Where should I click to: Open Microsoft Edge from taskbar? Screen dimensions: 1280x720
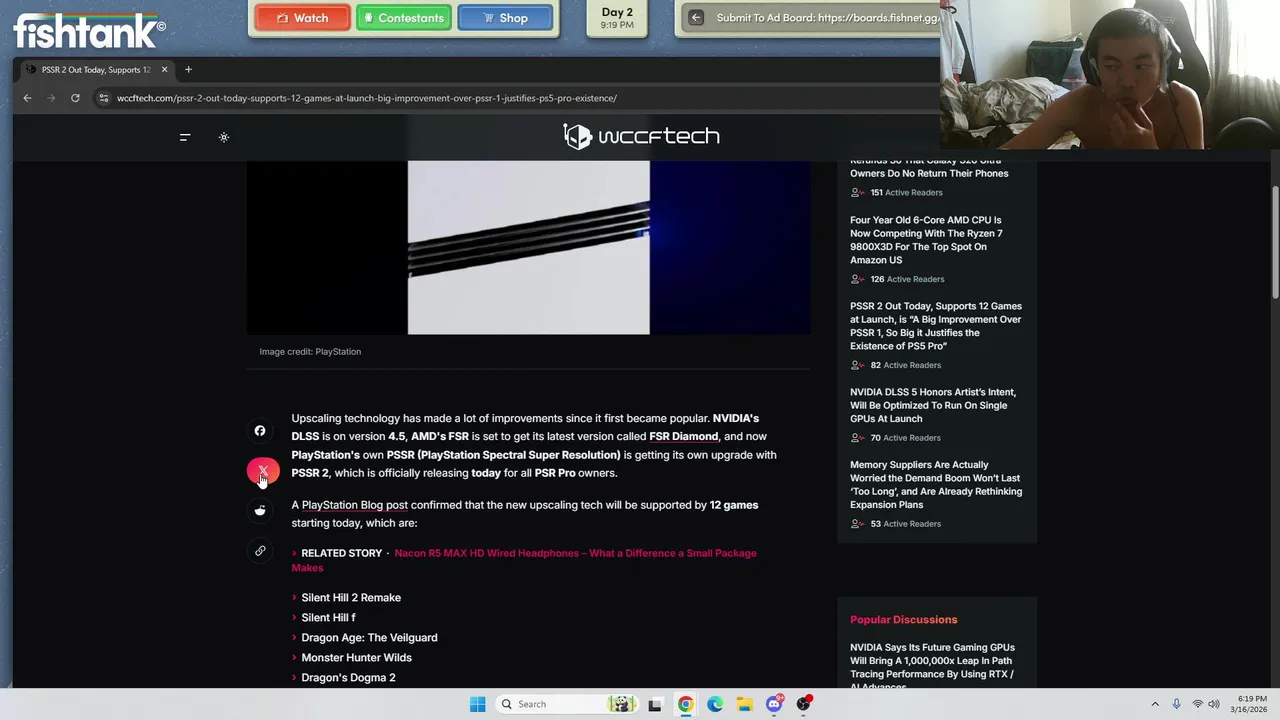715,704
